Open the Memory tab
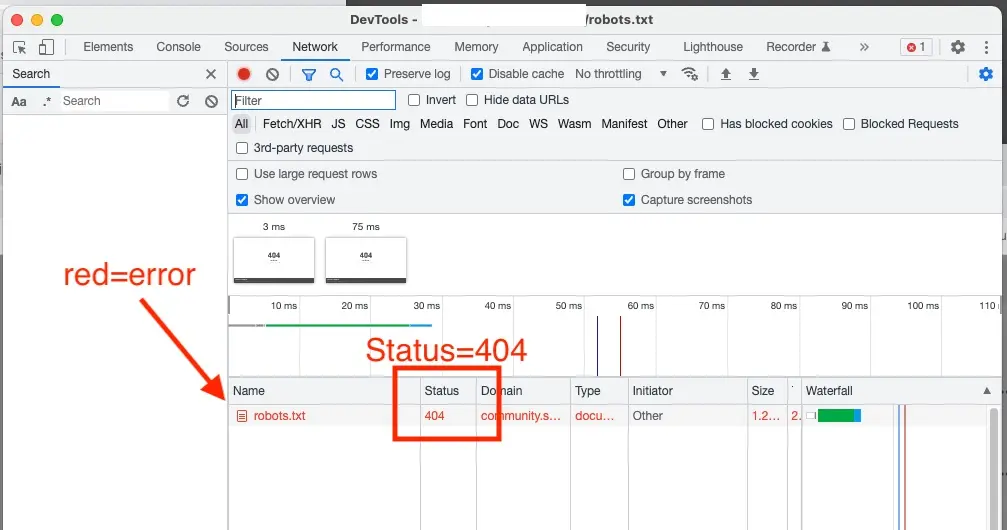This screenshot has height=530, width=1007. click(x=476, y=47)
